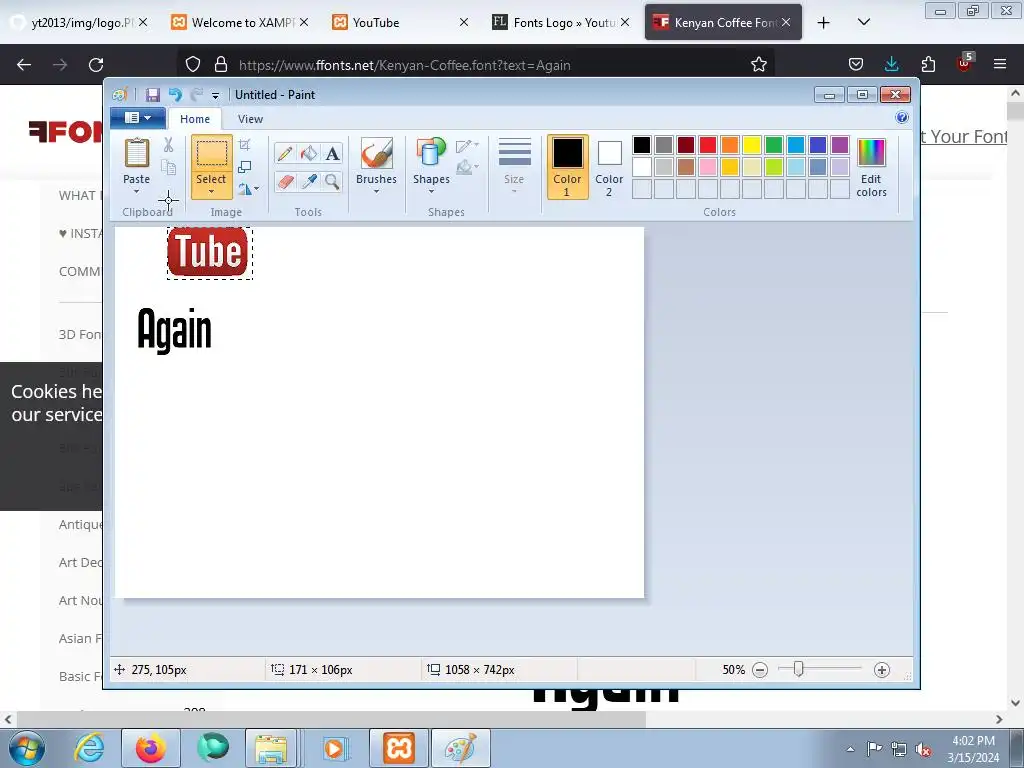Click the Cut scissors icon

point(168,144)
